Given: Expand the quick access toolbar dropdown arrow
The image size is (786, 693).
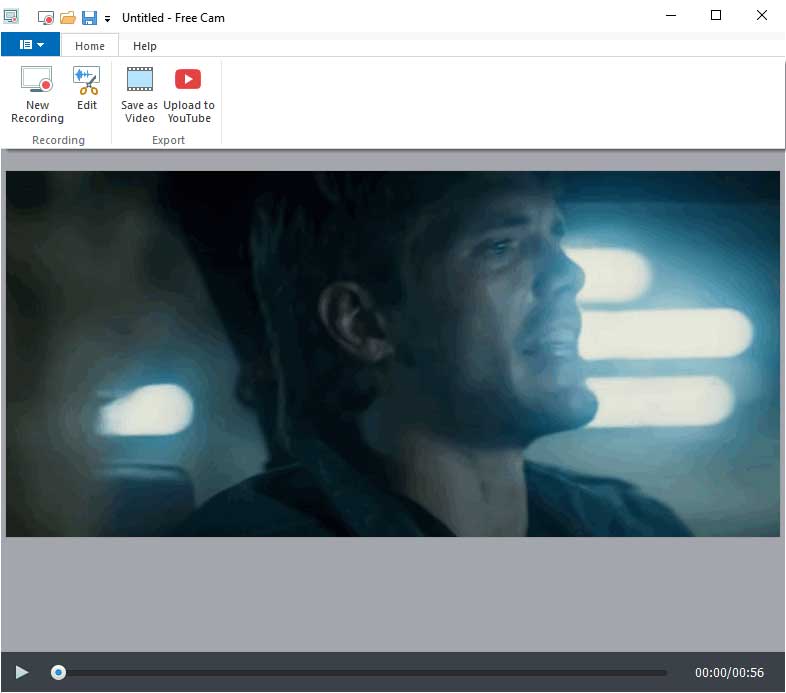Looking at the screenshot, I should point(107,19).
